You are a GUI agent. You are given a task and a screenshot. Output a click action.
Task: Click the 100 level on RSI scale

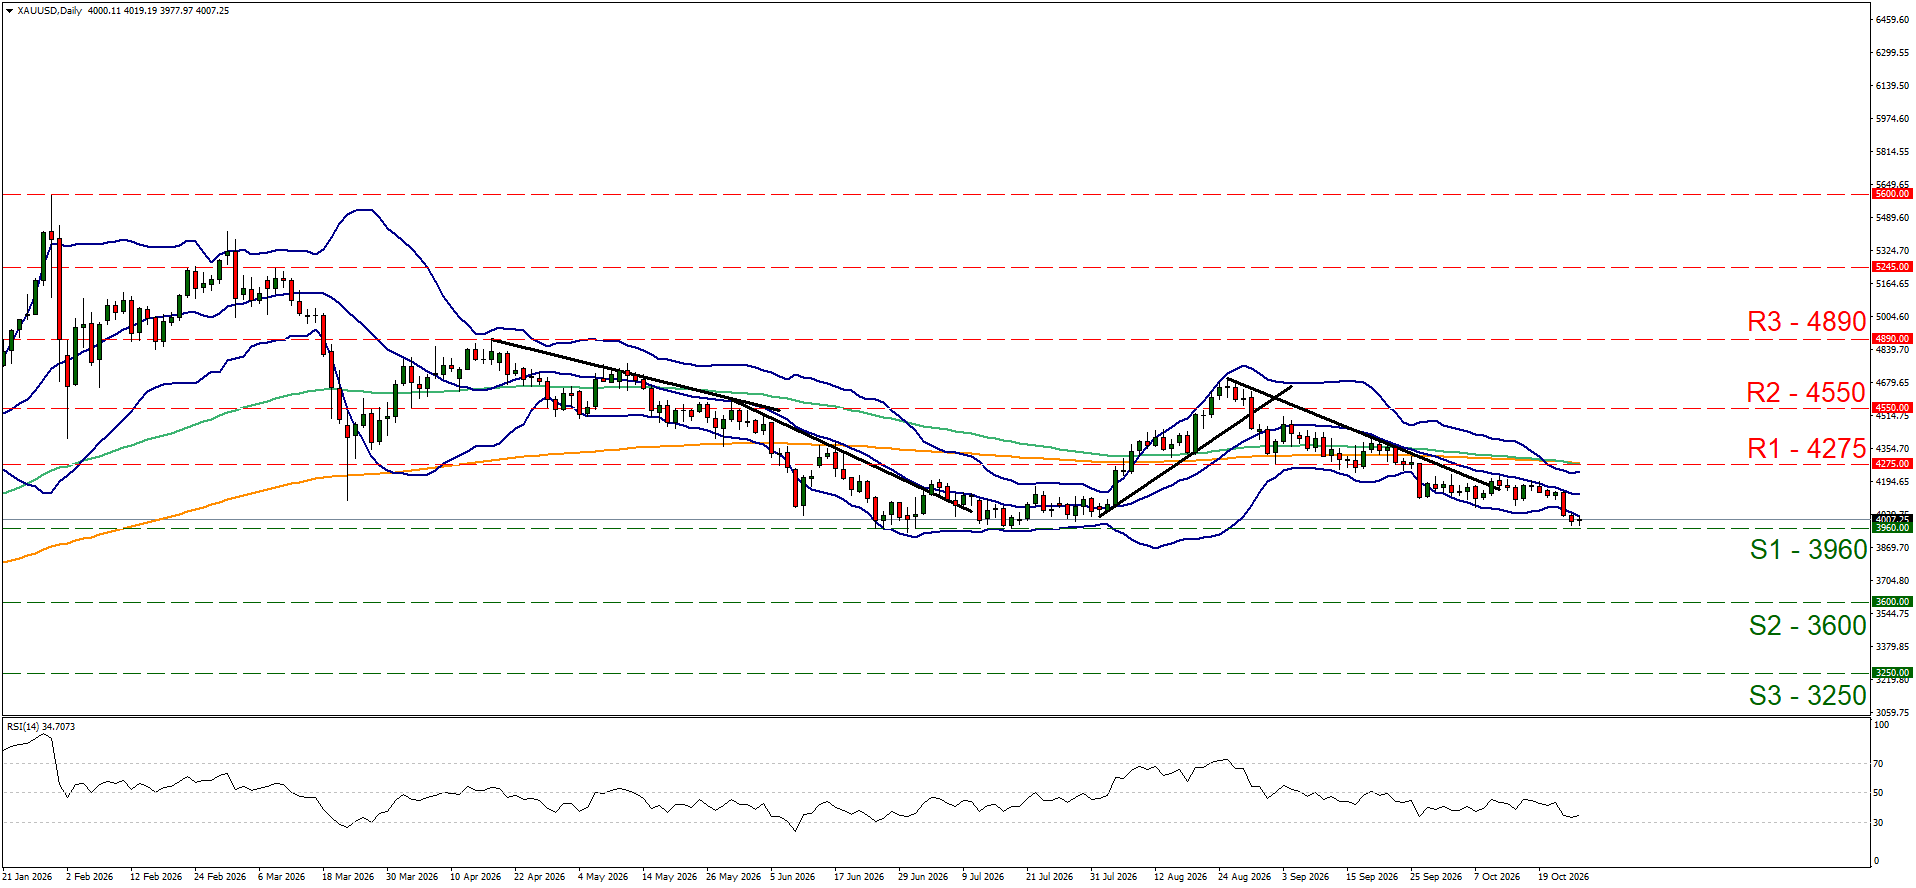pyautogui.click(x=1881, y=725)
